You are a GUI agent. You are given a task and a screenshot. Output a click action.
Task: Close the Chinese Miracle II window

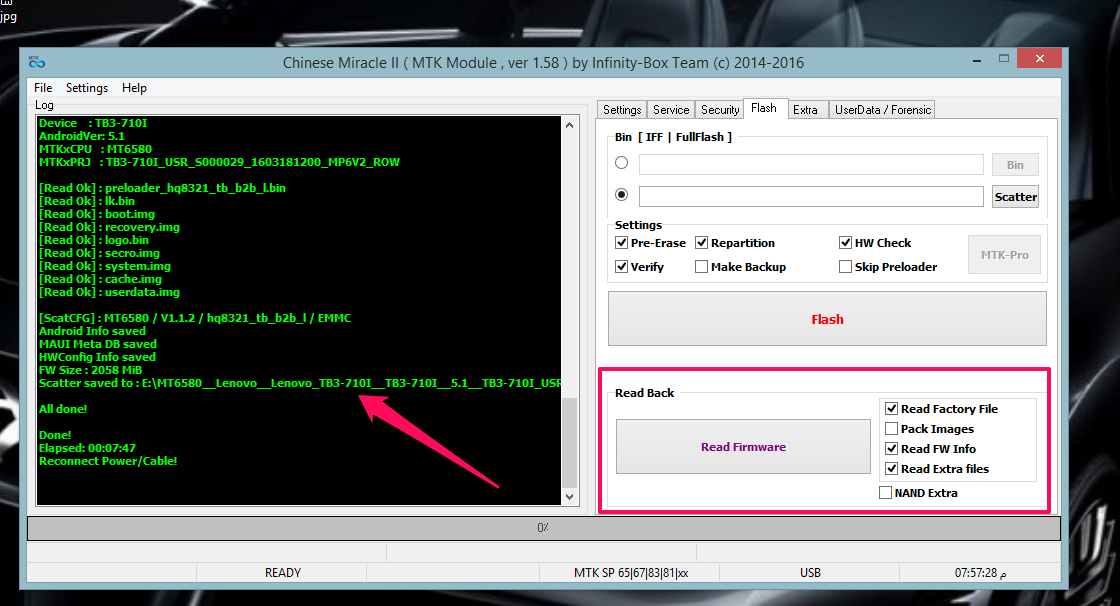pos(1040,59)
